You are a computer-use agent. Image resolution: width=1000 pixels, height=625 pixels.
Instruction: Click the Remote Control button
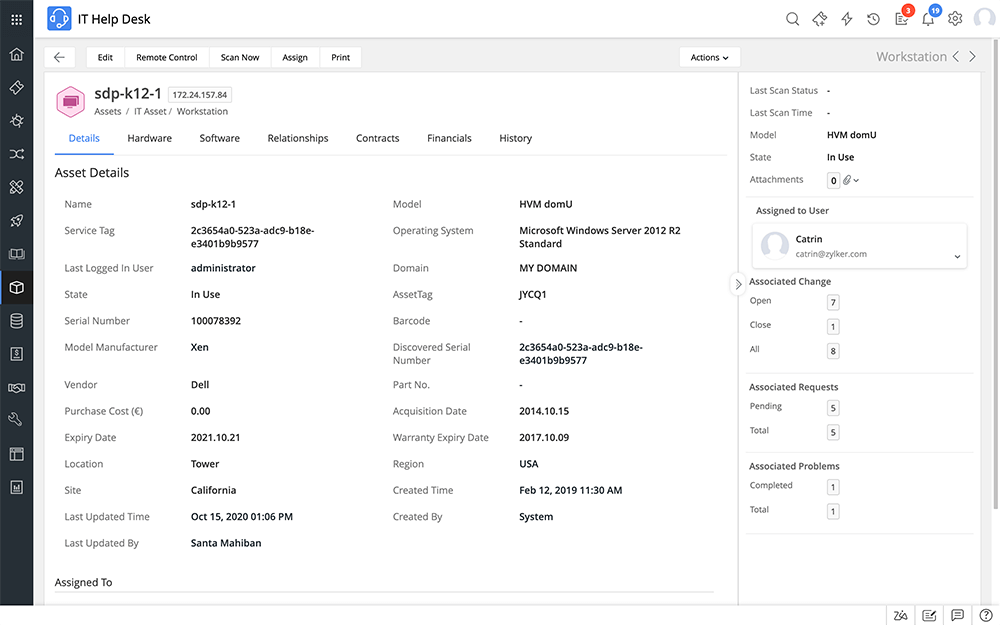[166, 57]
